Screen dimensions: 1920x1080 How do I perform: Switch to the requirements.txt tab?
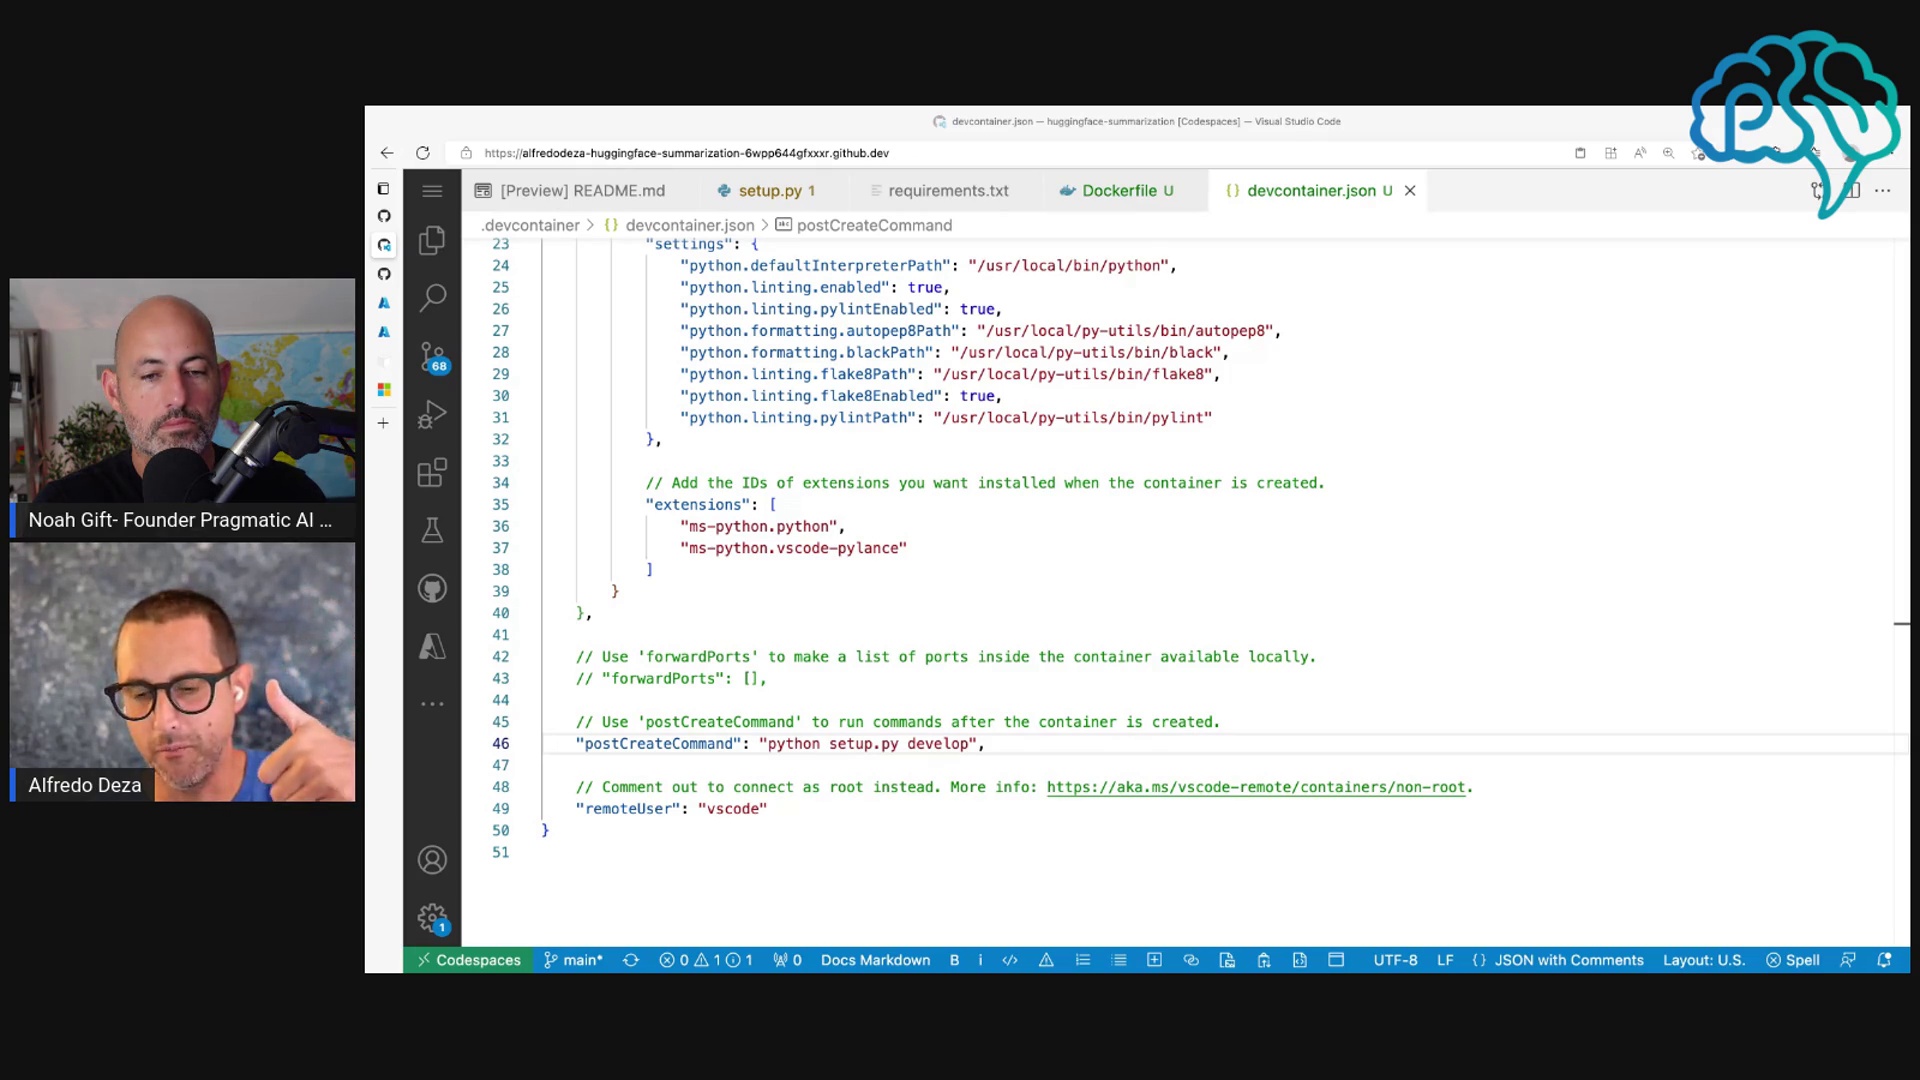click(940, 191)
